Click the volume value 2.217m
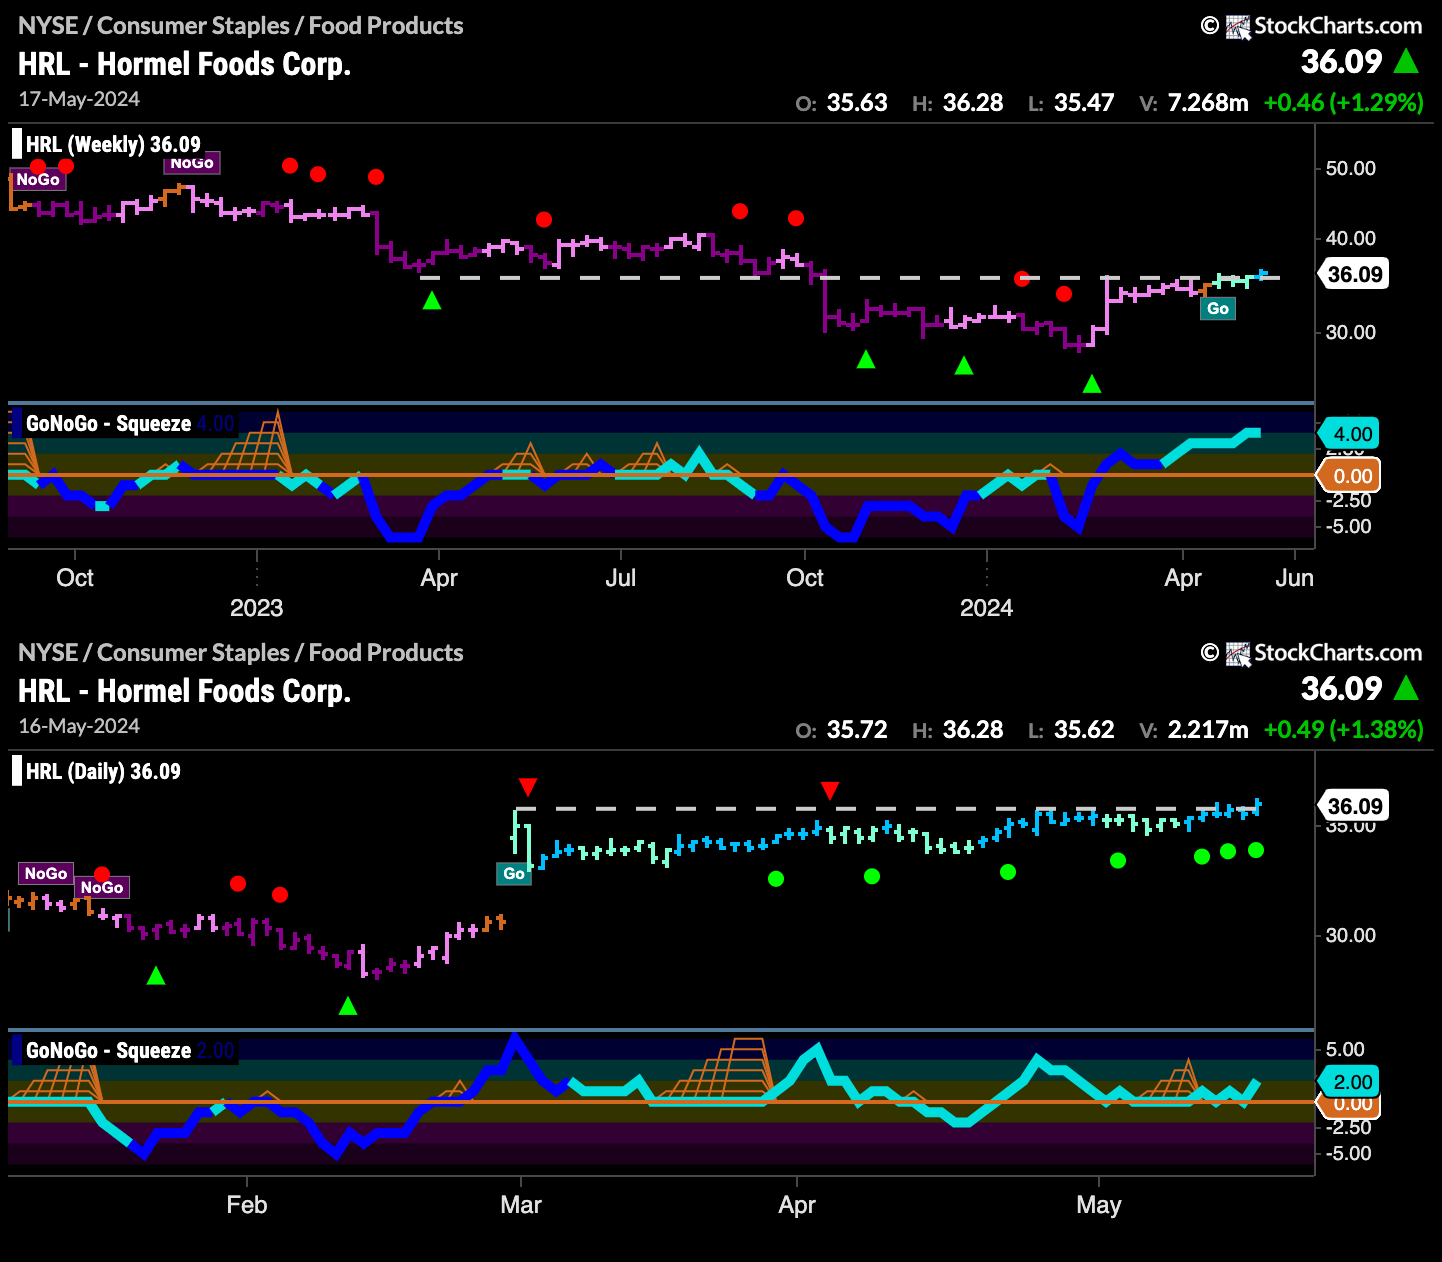The image size is (1442, 1262). point(1208,730)
